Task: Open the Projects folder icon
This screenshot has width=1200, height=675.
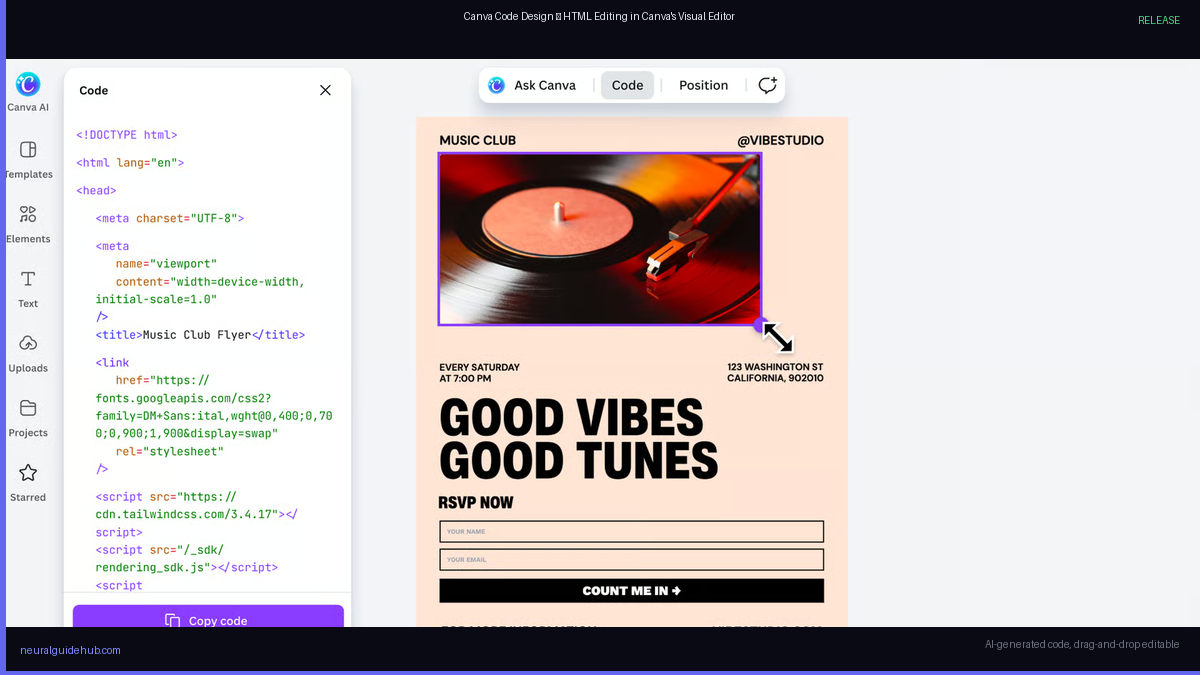Action: 28,408
